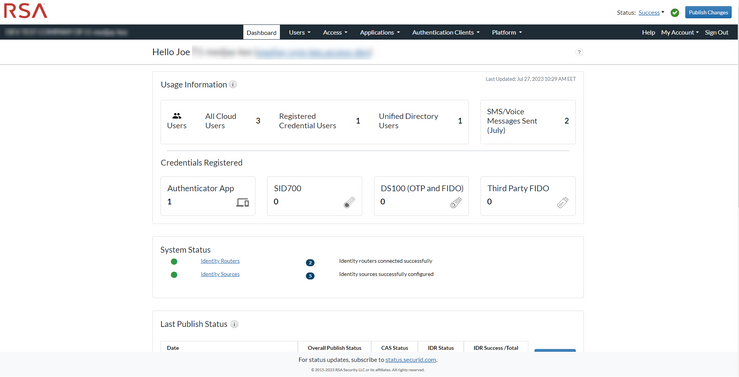Click the RSA logo
This screenshot has width=739, height=377.
click(25, 11)
